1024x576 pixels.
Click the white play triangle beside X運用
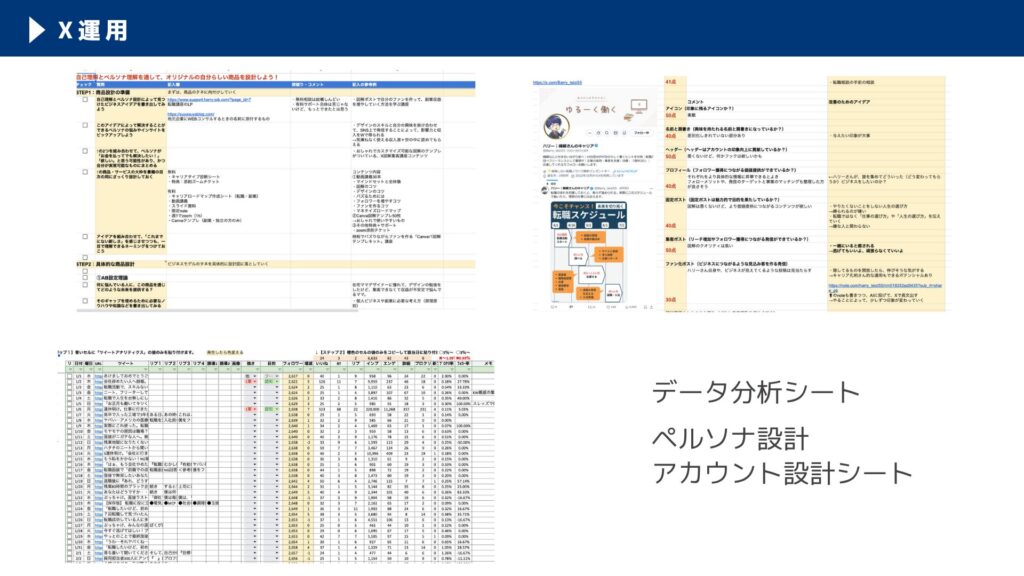coord(37,30)
